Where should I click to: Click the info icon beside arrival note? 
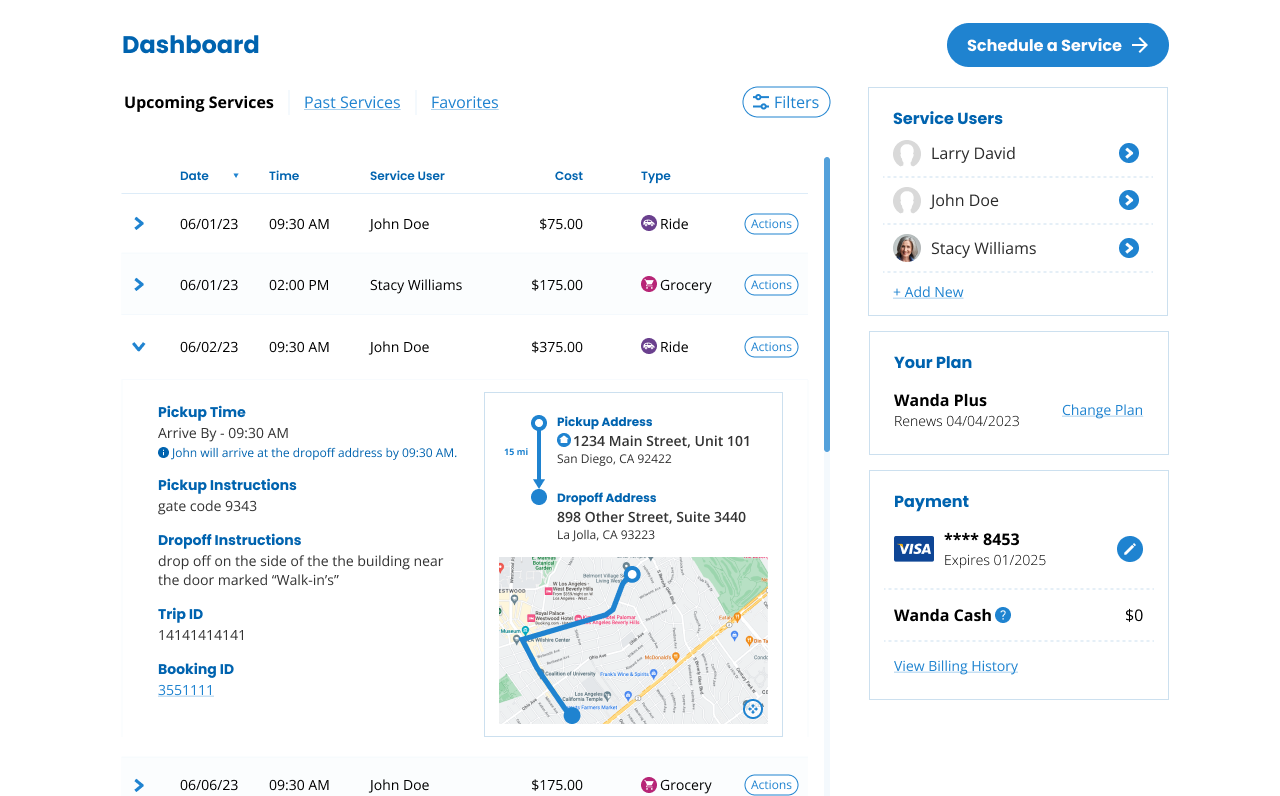(163, 453)
